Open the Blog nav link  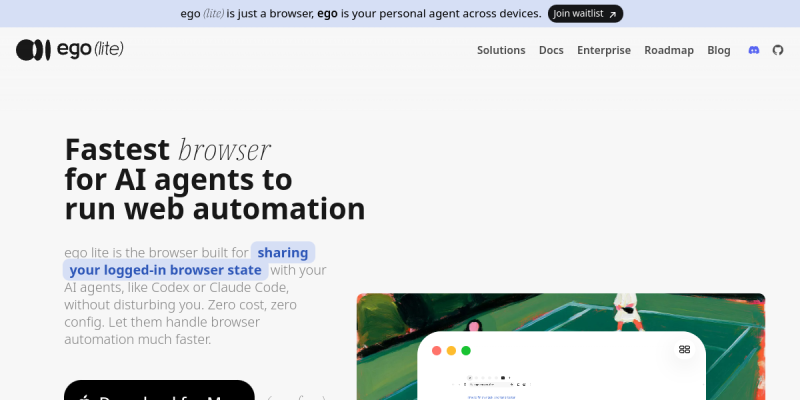(x=718, y=50)
